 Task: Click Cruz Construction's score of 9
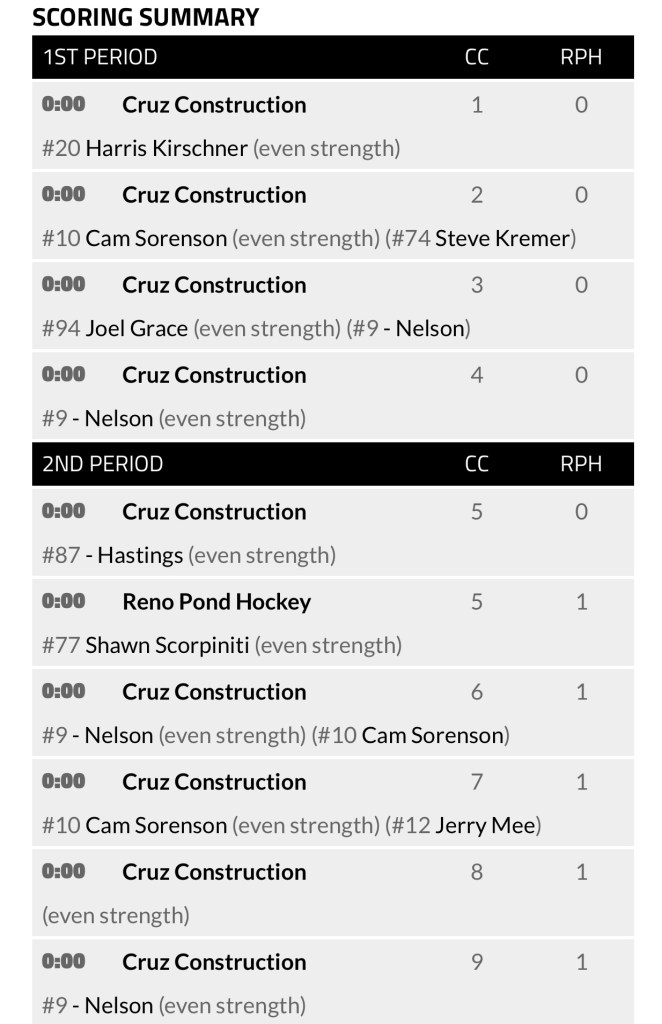pos(477,962)
